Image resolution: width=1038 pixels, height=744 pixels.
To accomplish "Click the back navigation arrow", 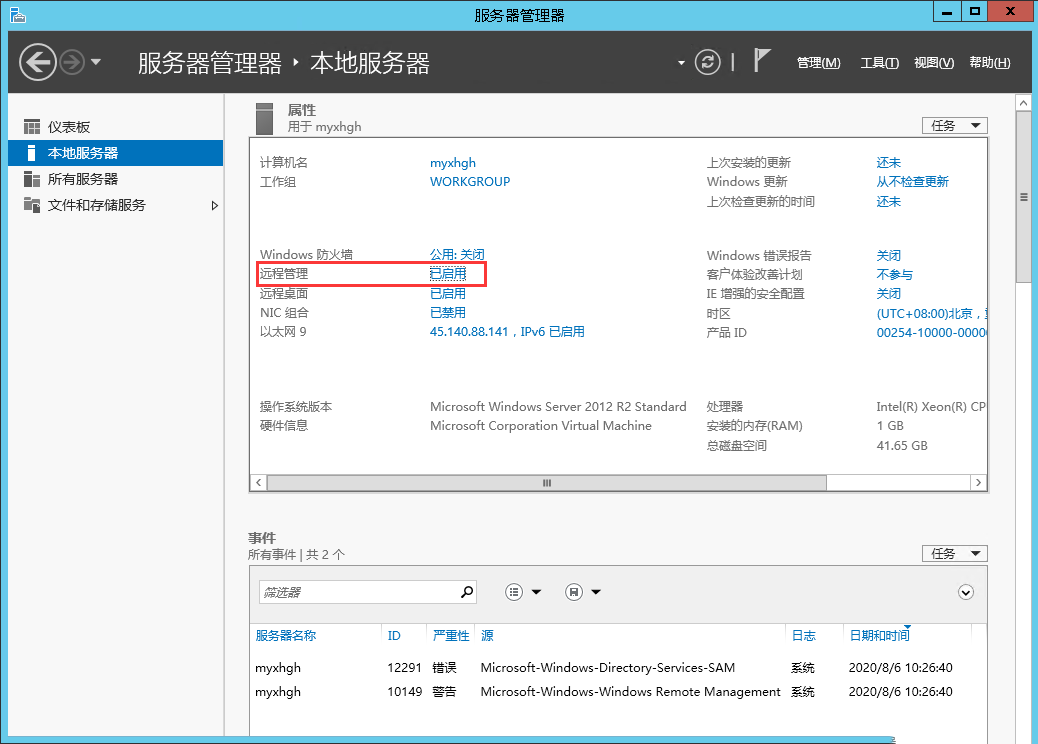I will 38,62.
